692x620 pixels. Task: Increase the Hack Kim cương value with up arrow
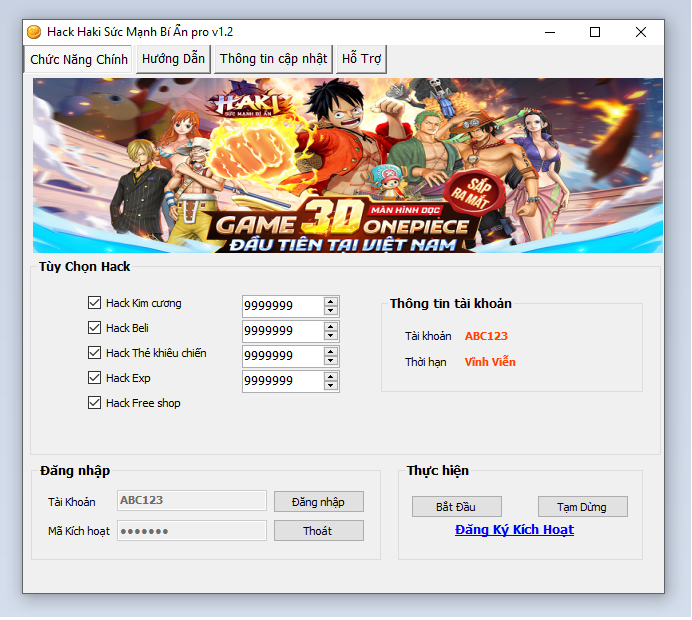331,301
